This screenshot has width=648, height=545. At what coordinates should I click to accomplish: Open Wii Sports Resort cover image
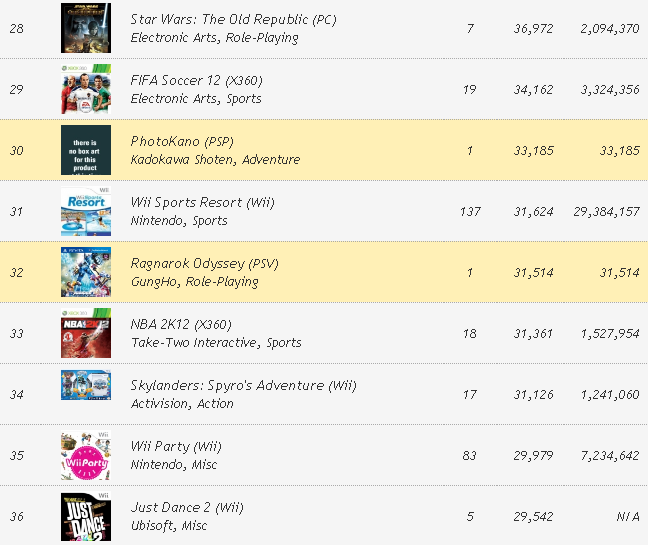(86, 211)
